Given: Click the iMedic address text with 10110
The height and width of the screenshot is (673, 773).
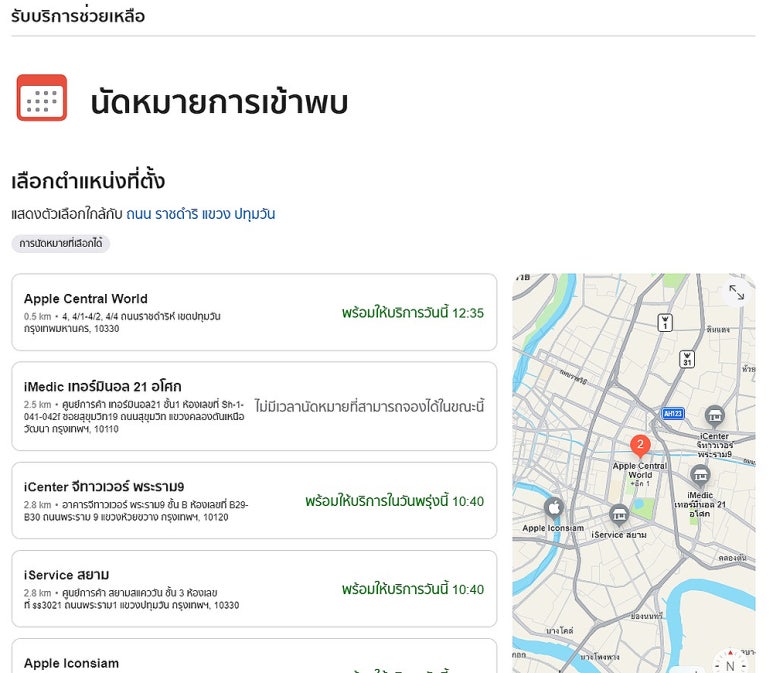Looking at the screenshot, I should [134, 417].
